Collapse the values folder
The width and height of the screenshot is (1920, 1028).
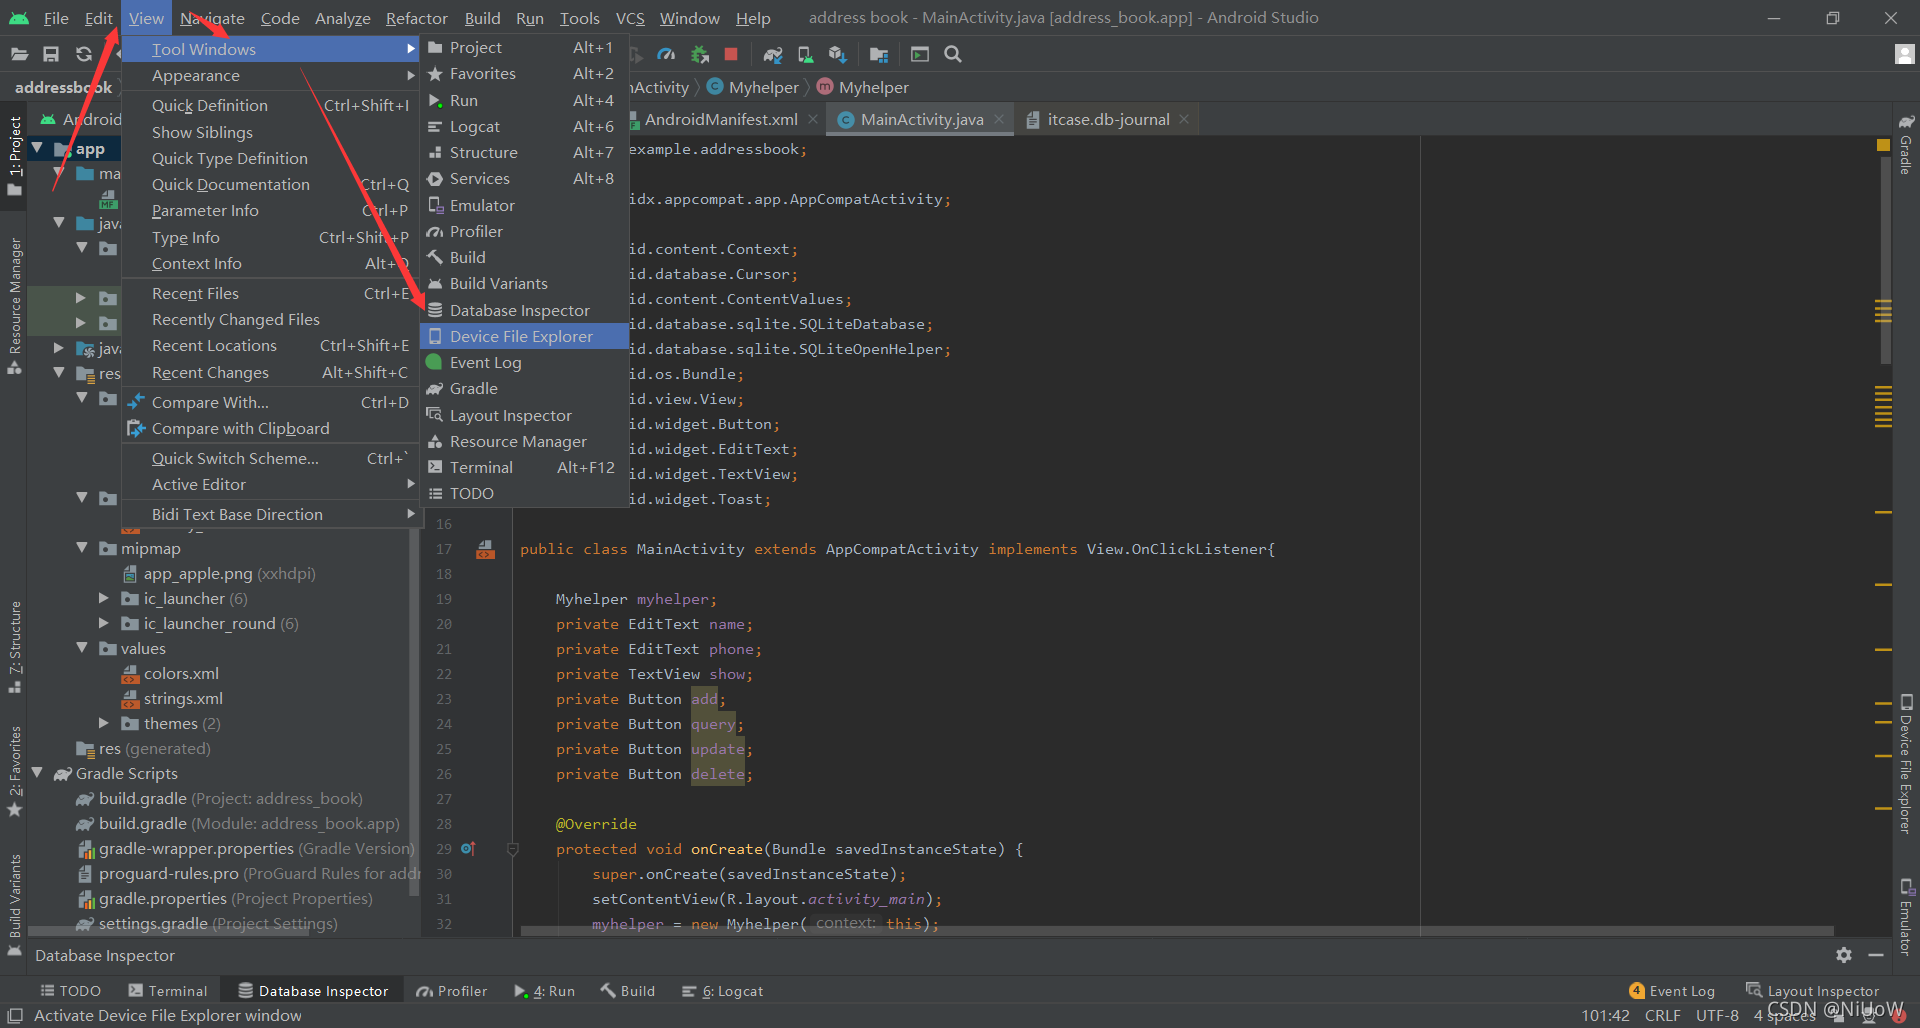pos(83,648)
